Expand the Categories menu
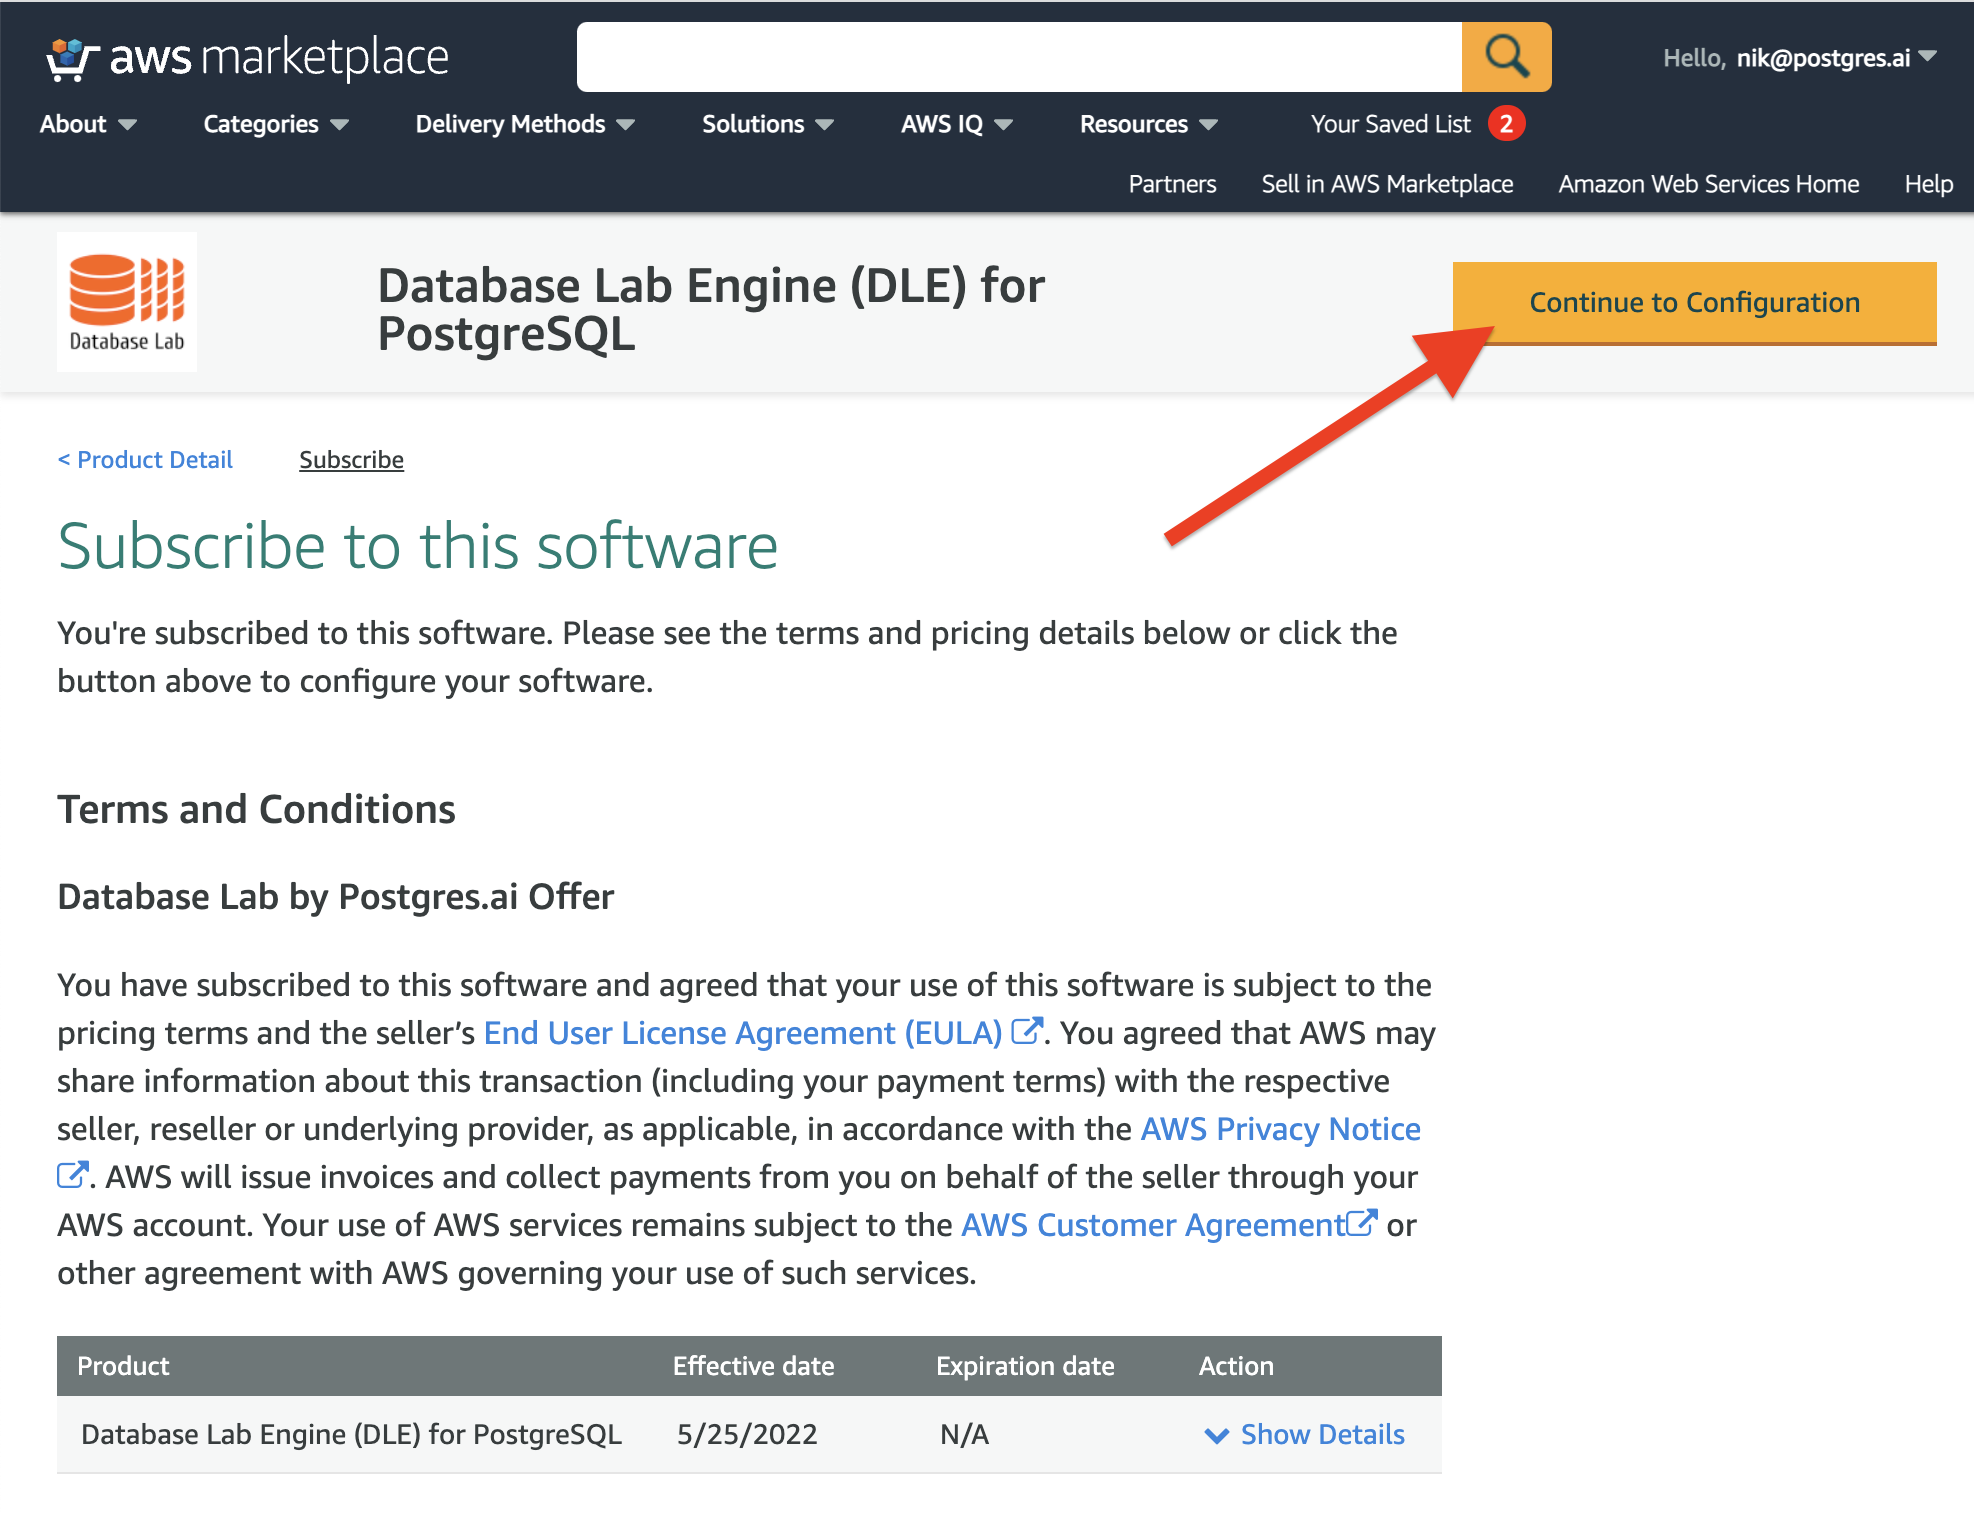1974x1514 pixels. 276,124
